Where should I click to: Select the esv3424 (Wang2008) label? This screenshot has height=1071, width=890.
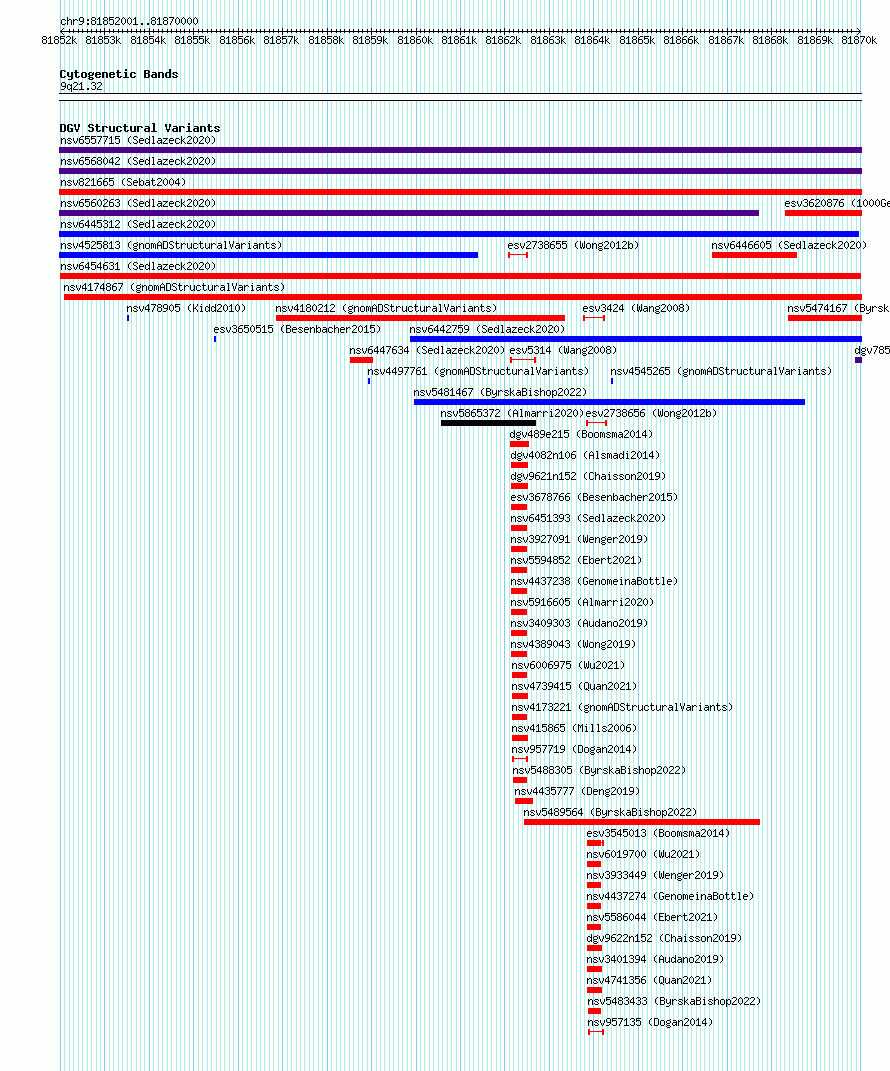click(636, 309)
